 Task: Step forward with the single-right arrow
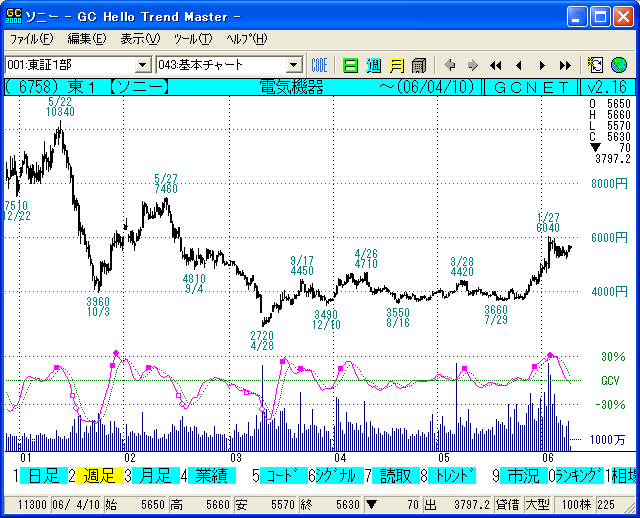click(x=542, y=65)
